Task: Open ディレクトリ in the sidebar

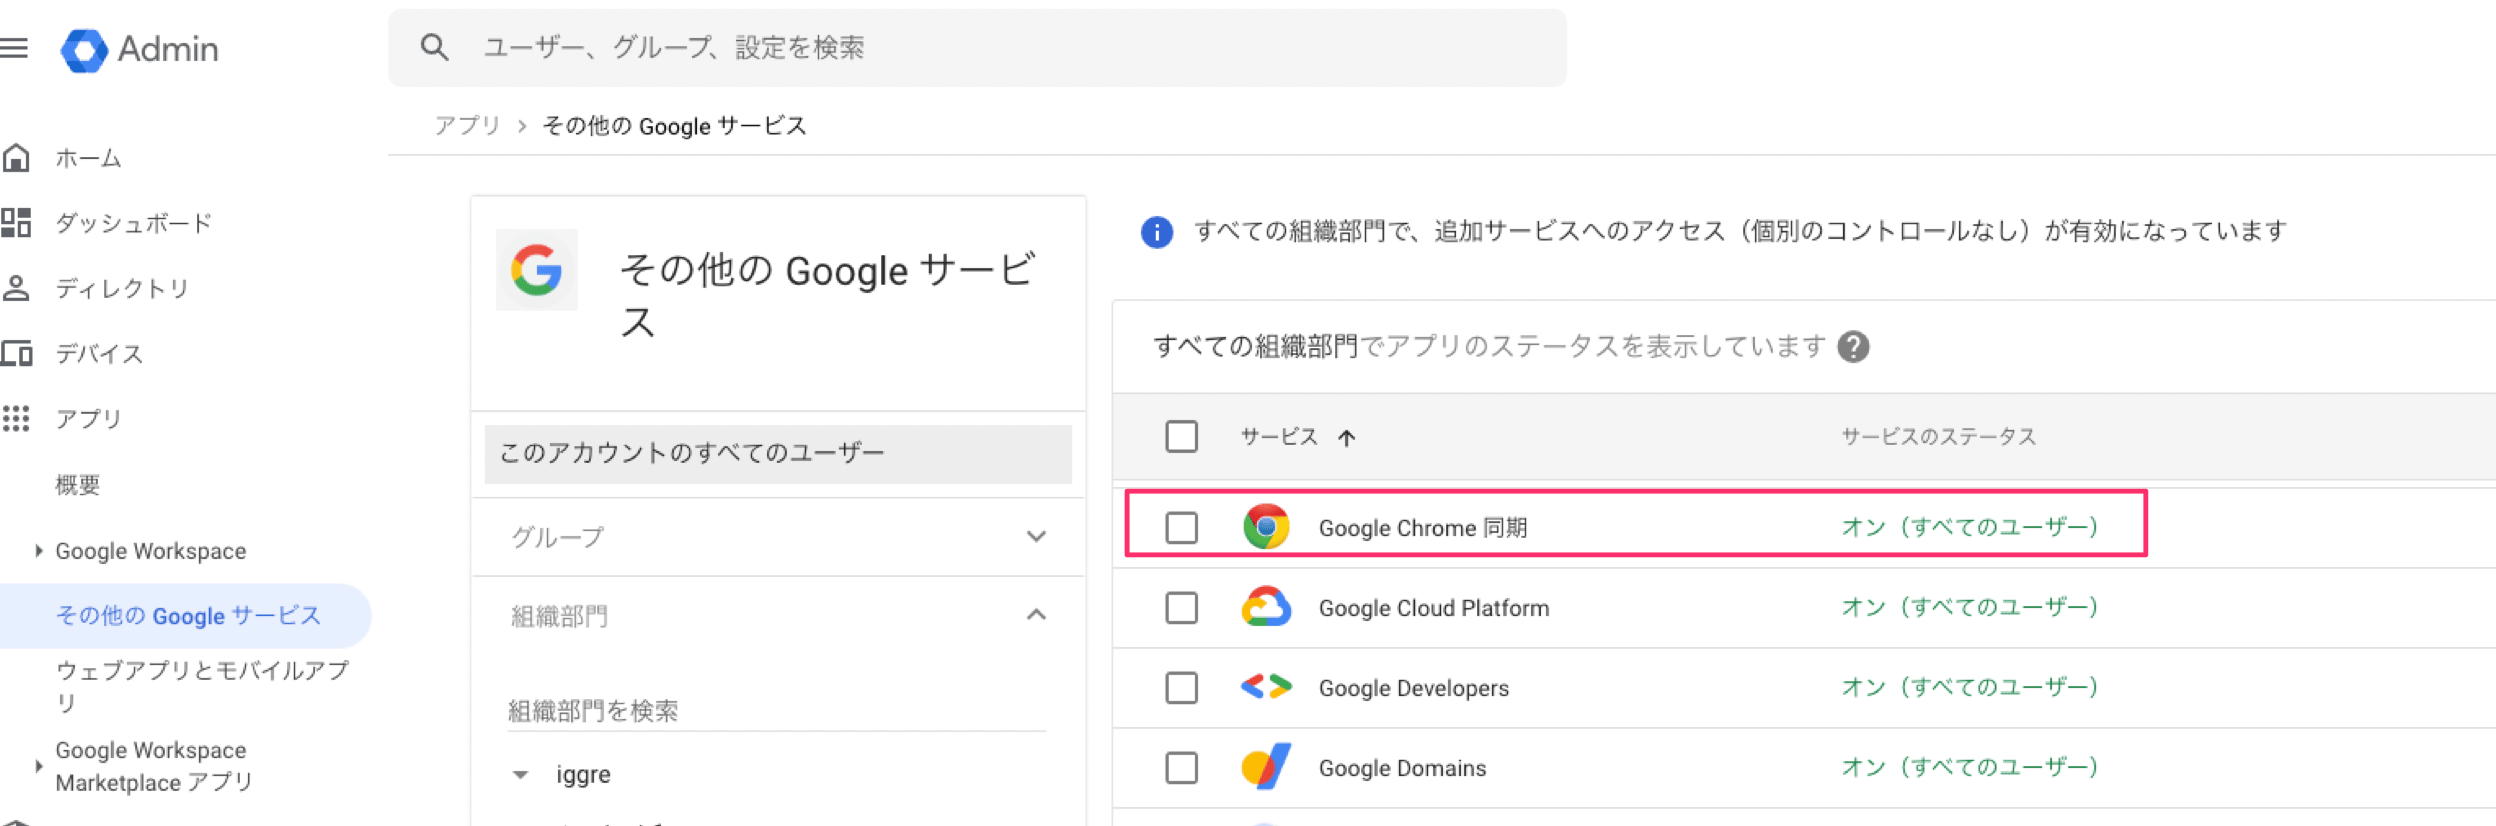Action: (x=122, y=288)
